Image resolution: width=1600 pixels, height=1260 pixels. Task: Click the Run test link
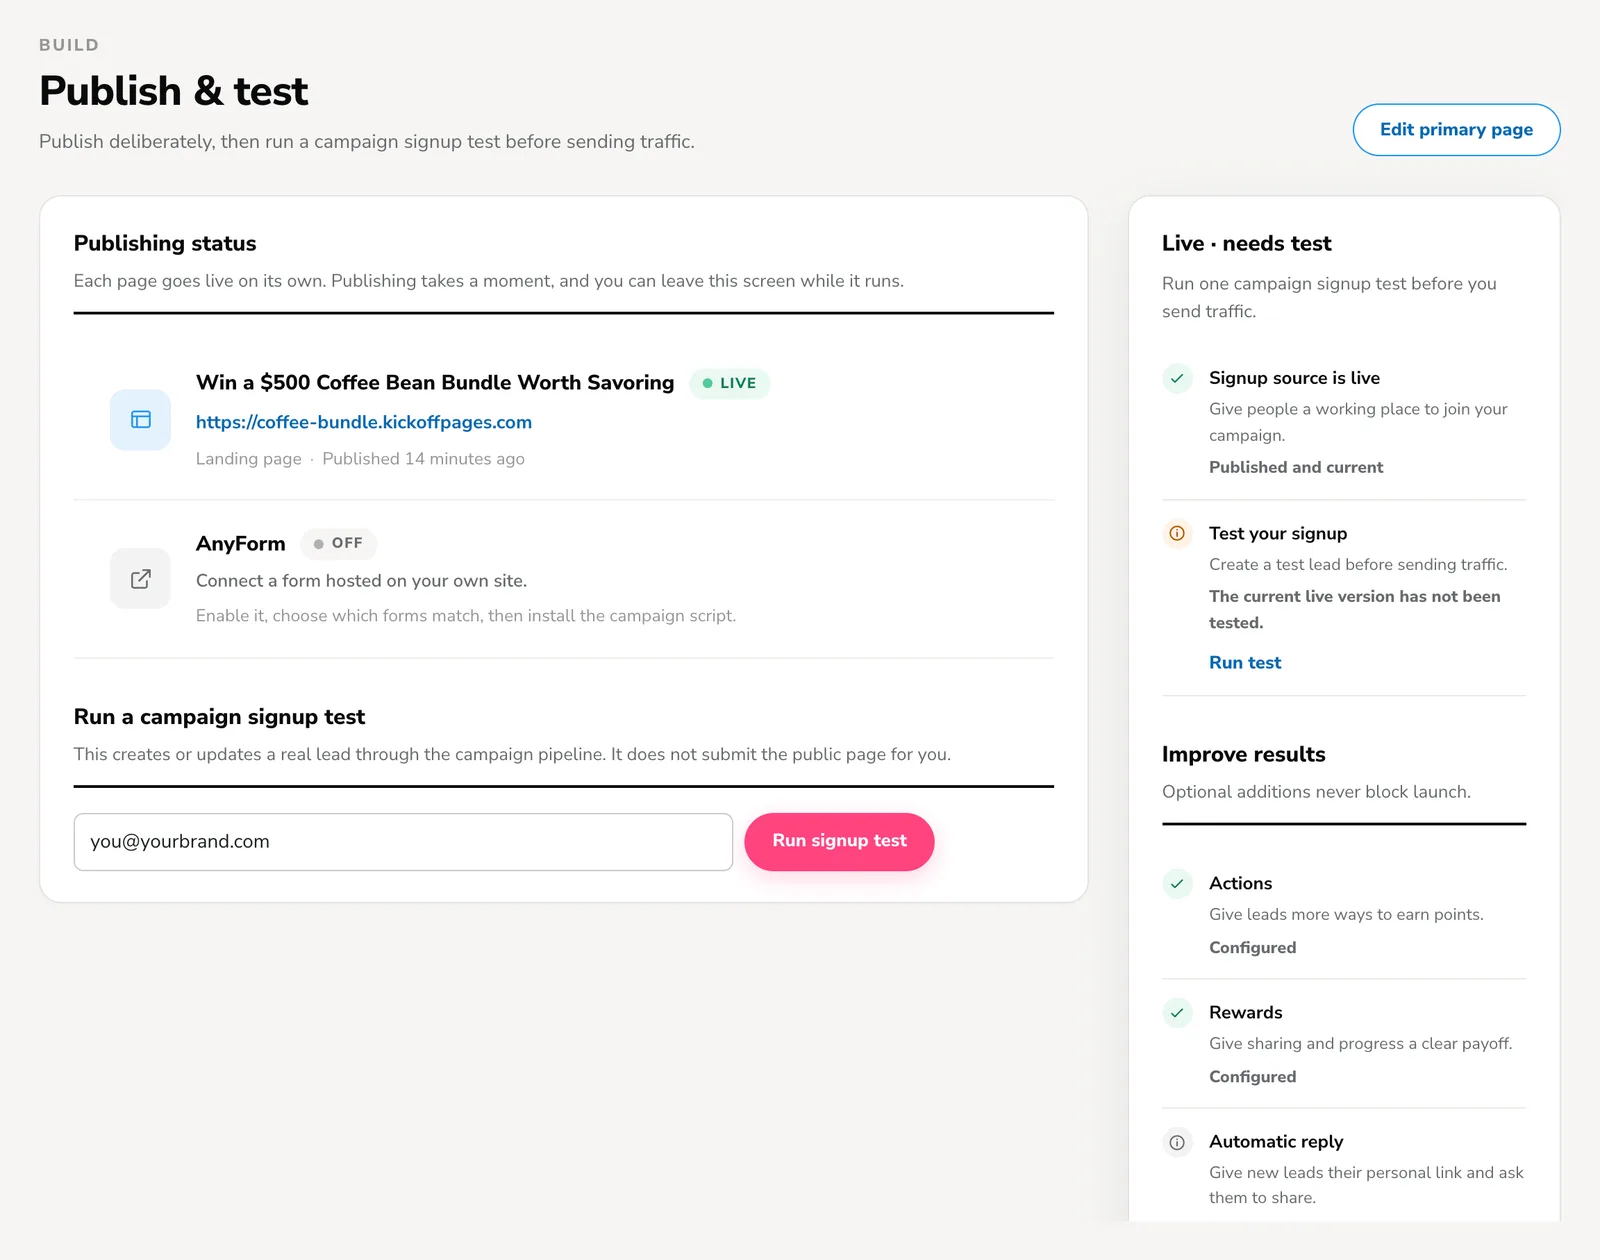[x=1245, y=662]
